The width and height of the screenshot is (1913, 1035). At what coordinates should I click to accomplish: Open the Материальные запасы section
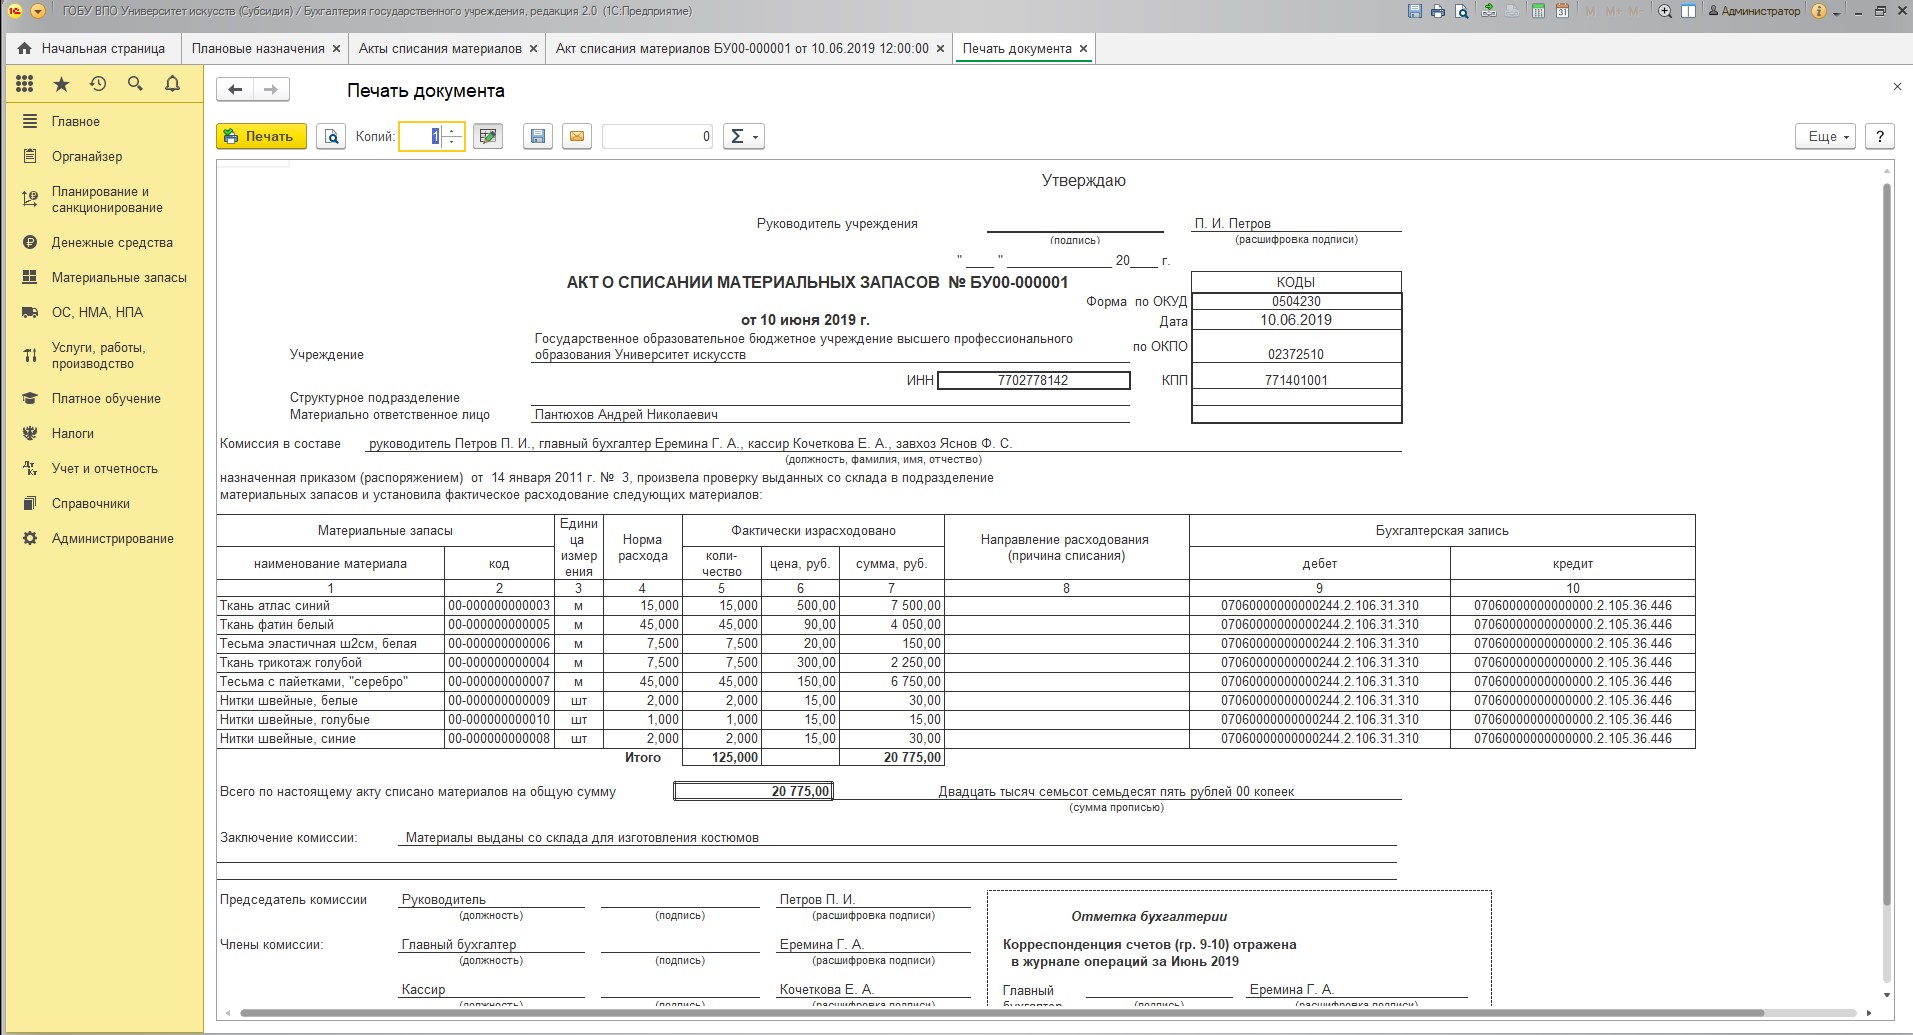point(104,277)
